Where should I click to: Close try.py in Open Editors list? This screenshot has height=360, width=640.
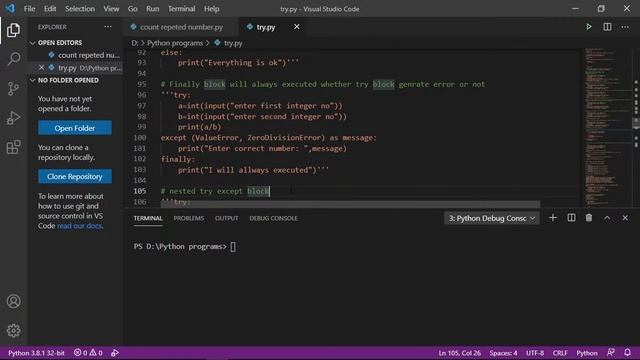(x=41, y=68)
